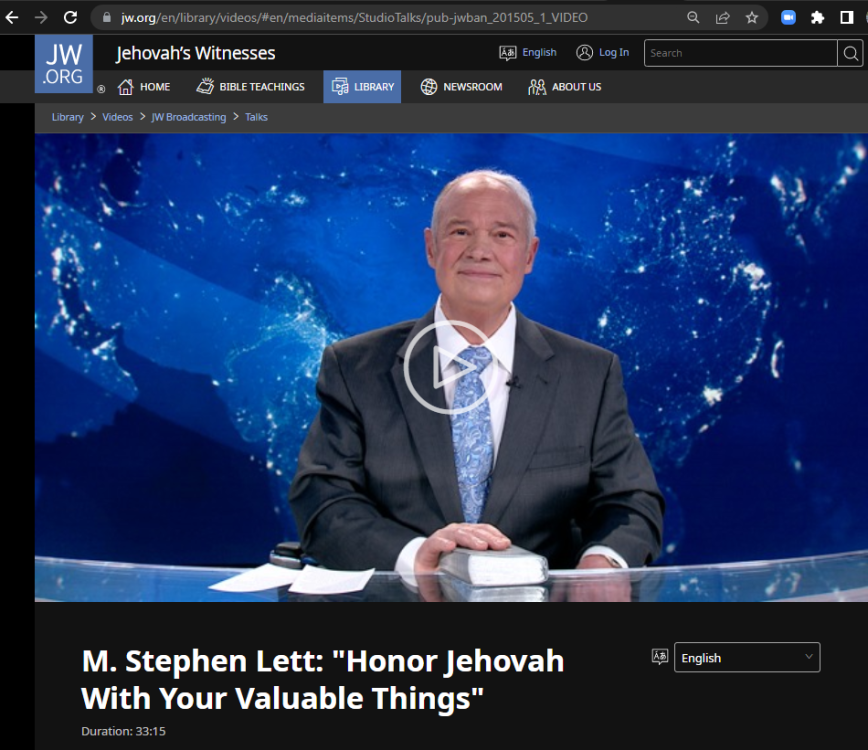Viewport: 868px width, 750px height.
Task: Open the language selector icon in the top bar
Action: (506, 52)
